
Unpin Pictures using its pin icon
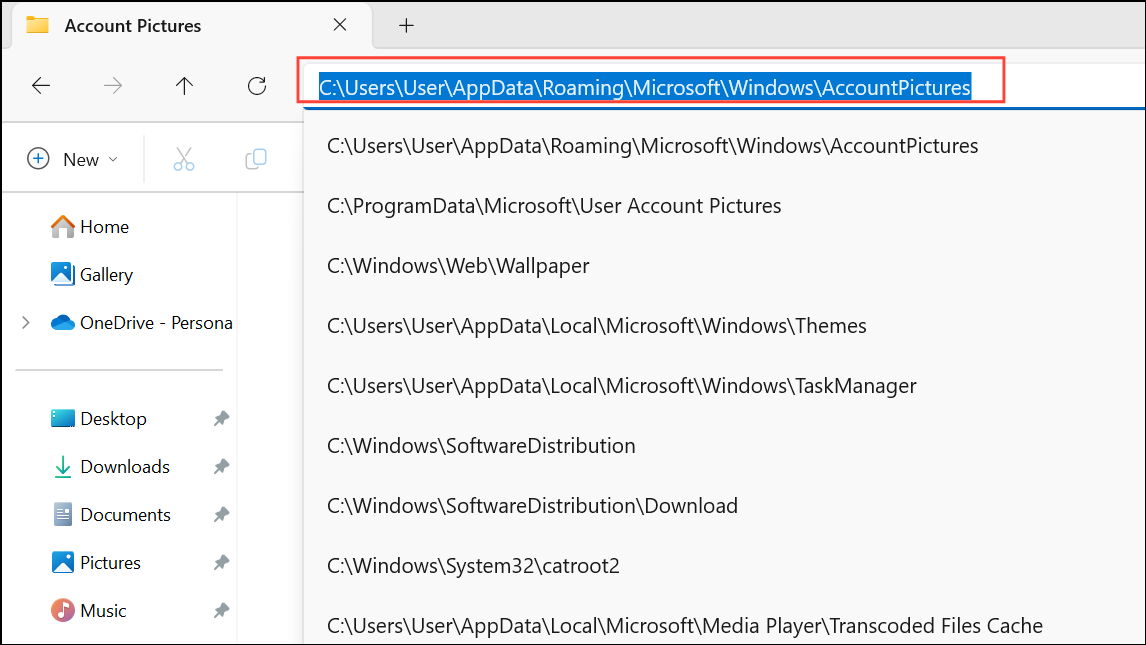pyautogui.click(x=221, y=563)
